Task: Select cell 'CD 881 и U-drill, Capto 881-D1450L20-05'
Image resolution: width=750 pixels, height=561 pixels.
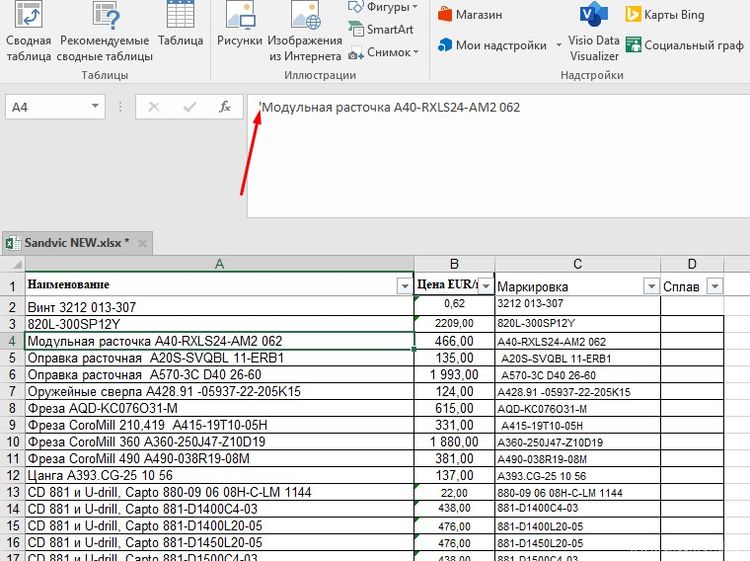Action: point(220,542)
